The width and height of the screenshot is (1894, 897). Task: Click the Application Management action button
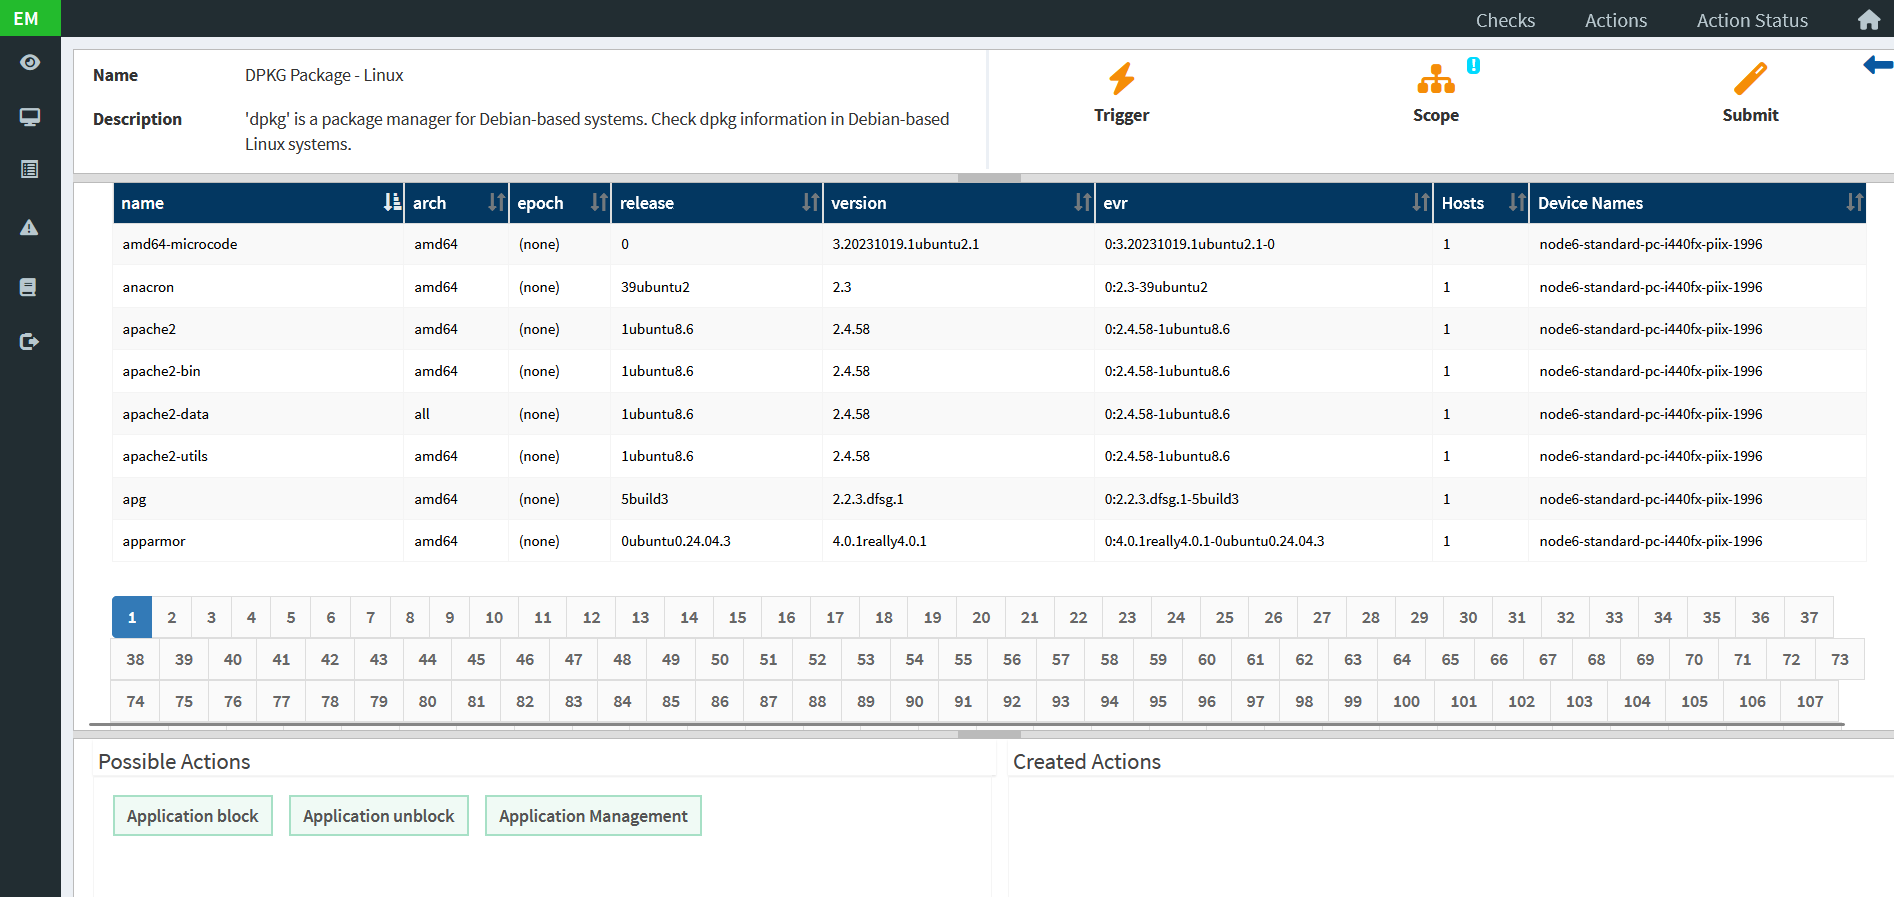pos(593,816)
